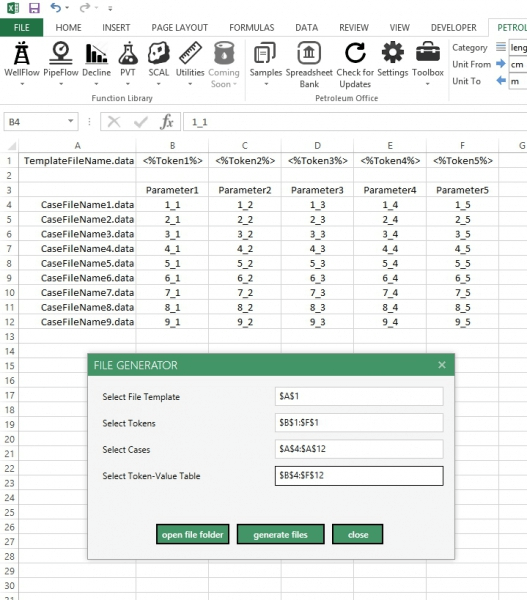
Task: Open the Toolbox briefcase
Action: click(428, 52)
